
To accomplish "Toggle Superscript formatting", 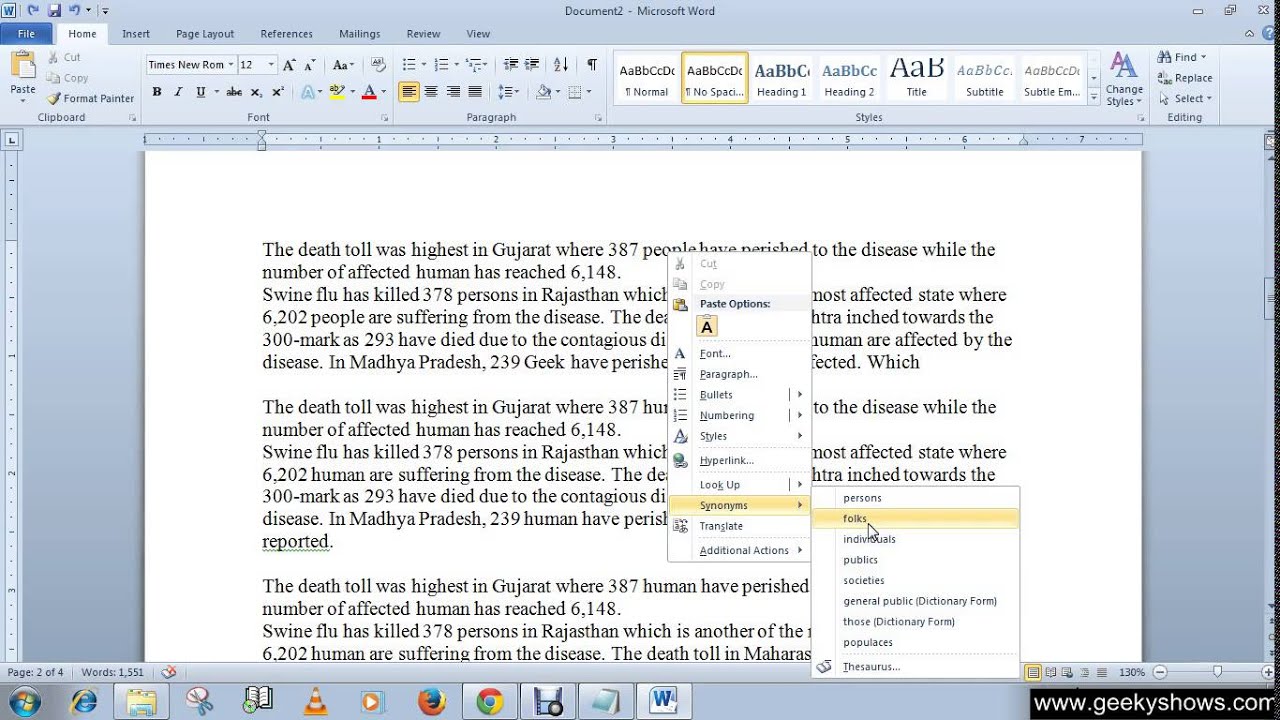I will [278, 92].
